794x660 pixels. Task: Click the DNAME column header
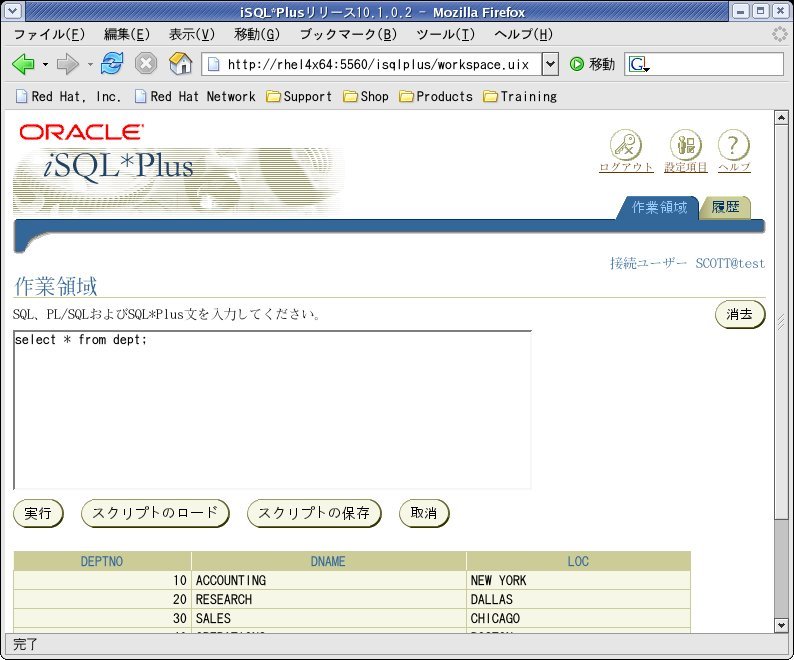point(328,561)
